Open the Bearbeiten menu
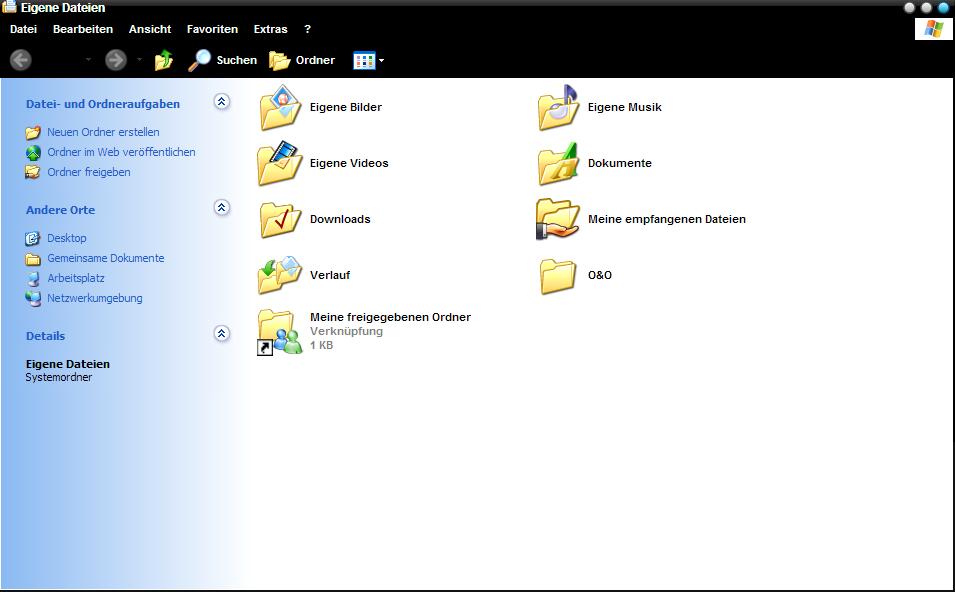955x592 pixels. (x=83, y=29)
